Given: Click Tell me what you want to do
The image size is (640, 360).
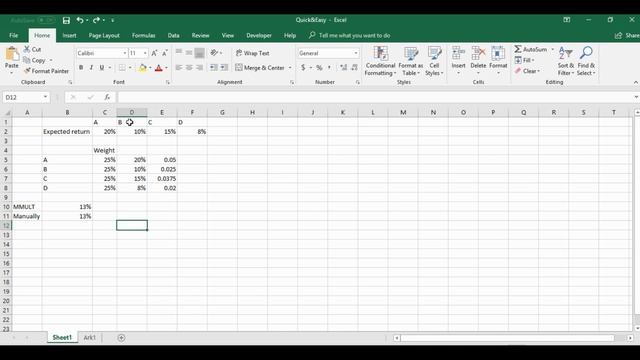Looking at the screenshot, I should (349, 36).
